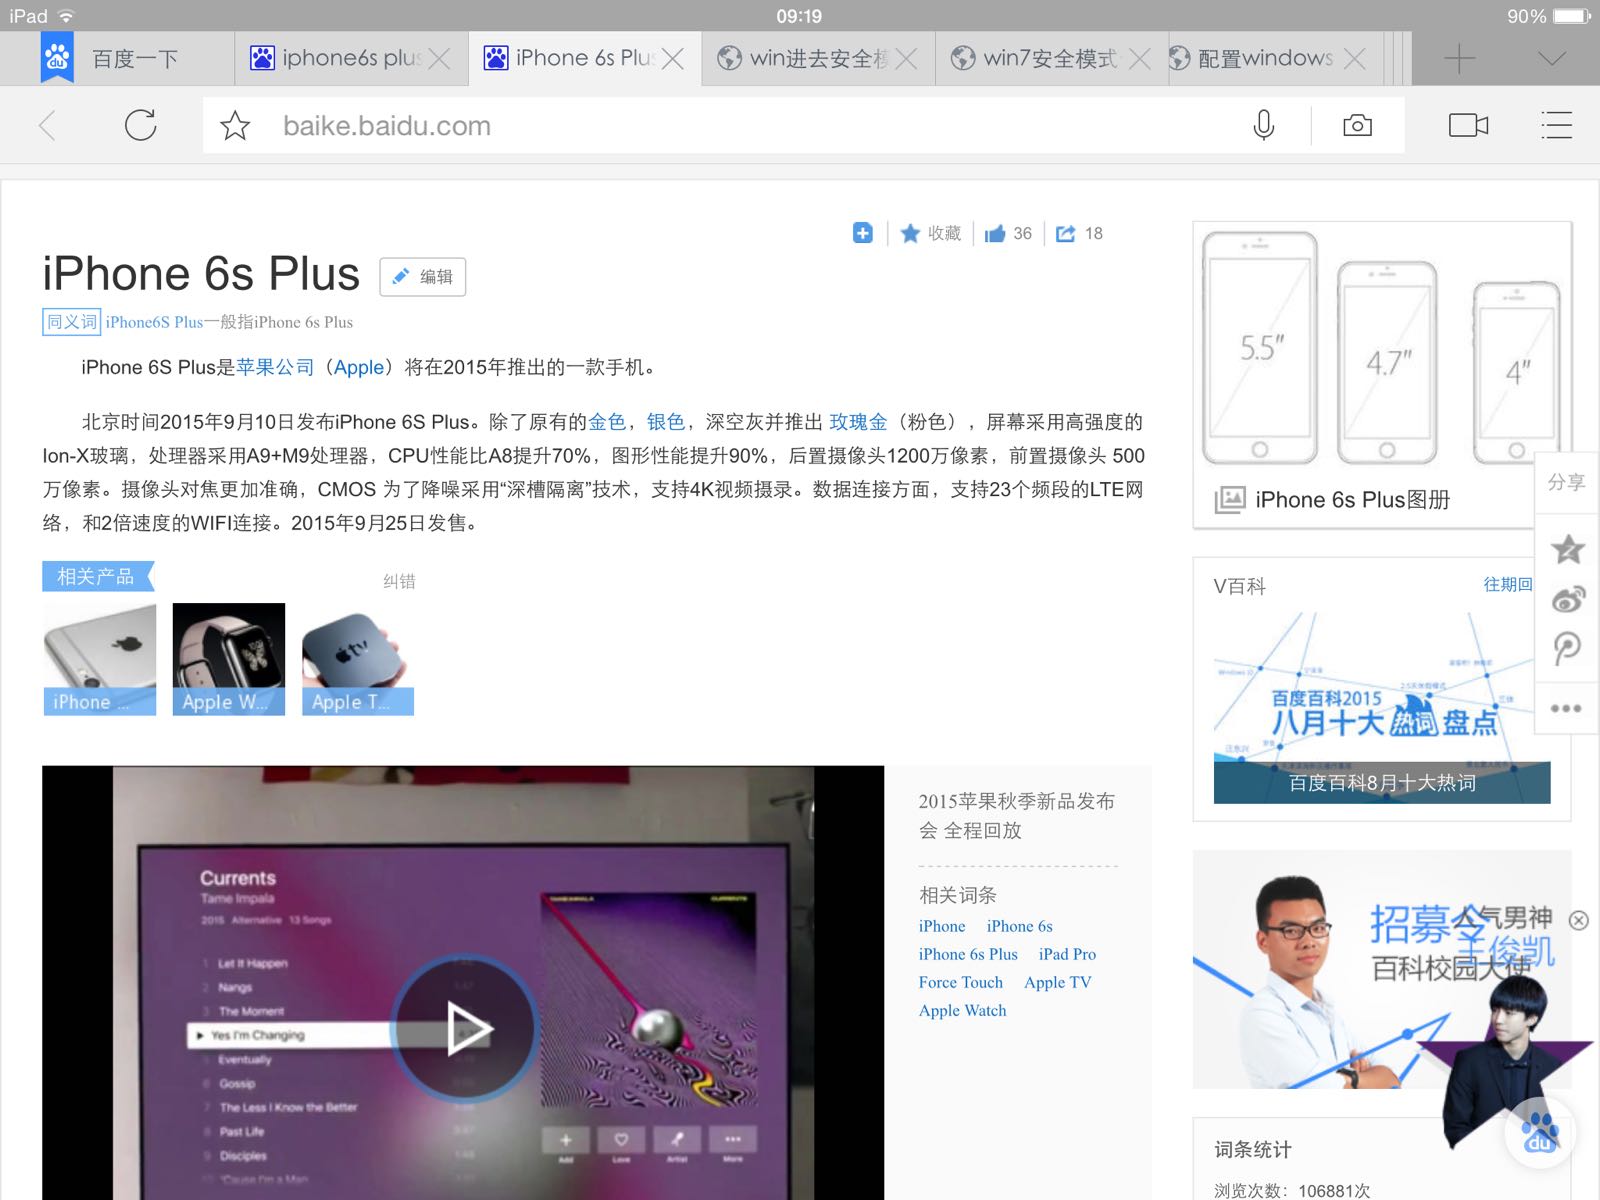
Task: Open the camera image search icon
Action: click(1357, 125)
